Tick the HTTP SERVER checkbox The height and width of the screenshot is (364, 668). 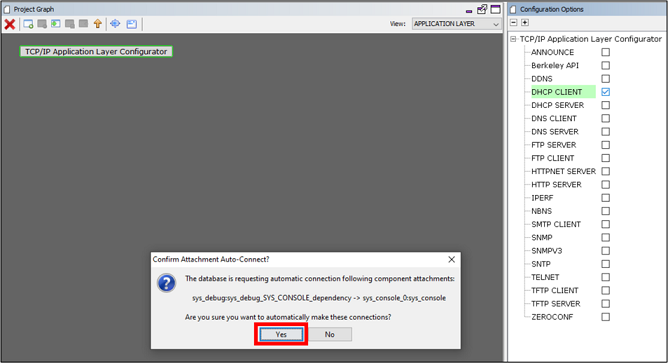[605, 184]
